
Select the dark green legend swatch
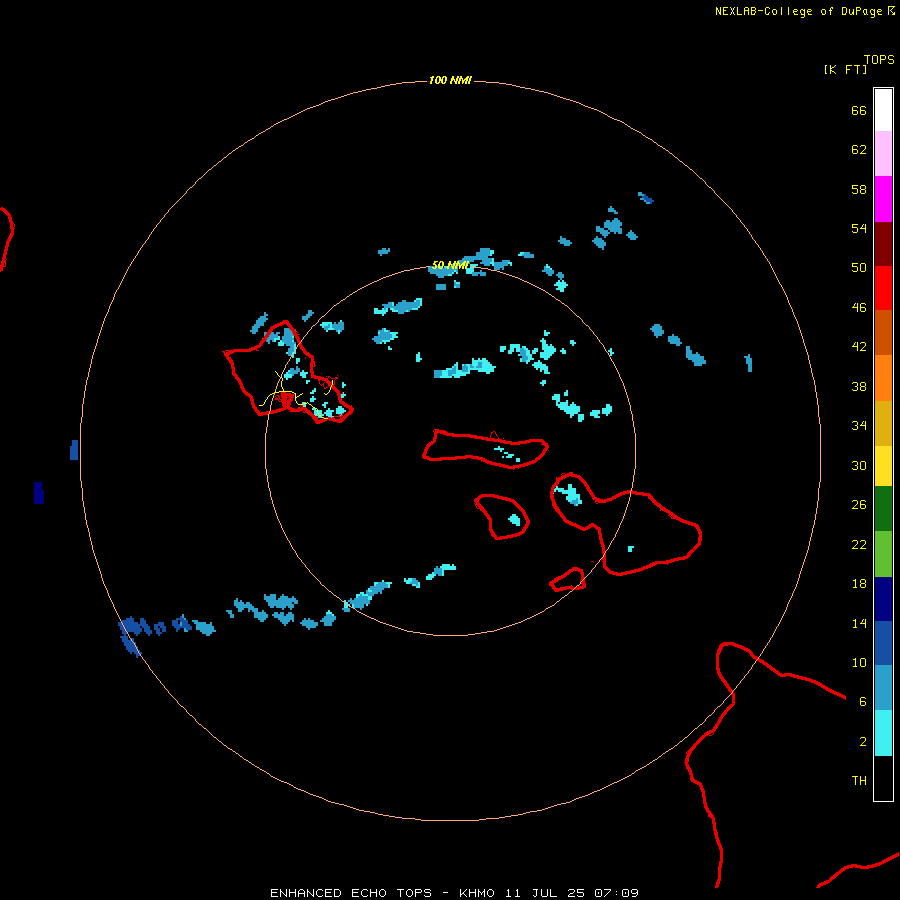pyautogui.click(x=883, y=509)
